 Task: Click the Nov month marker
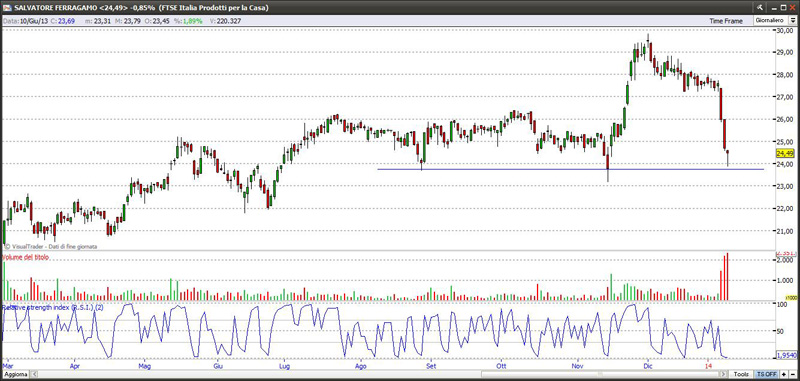tap(578, 366)
